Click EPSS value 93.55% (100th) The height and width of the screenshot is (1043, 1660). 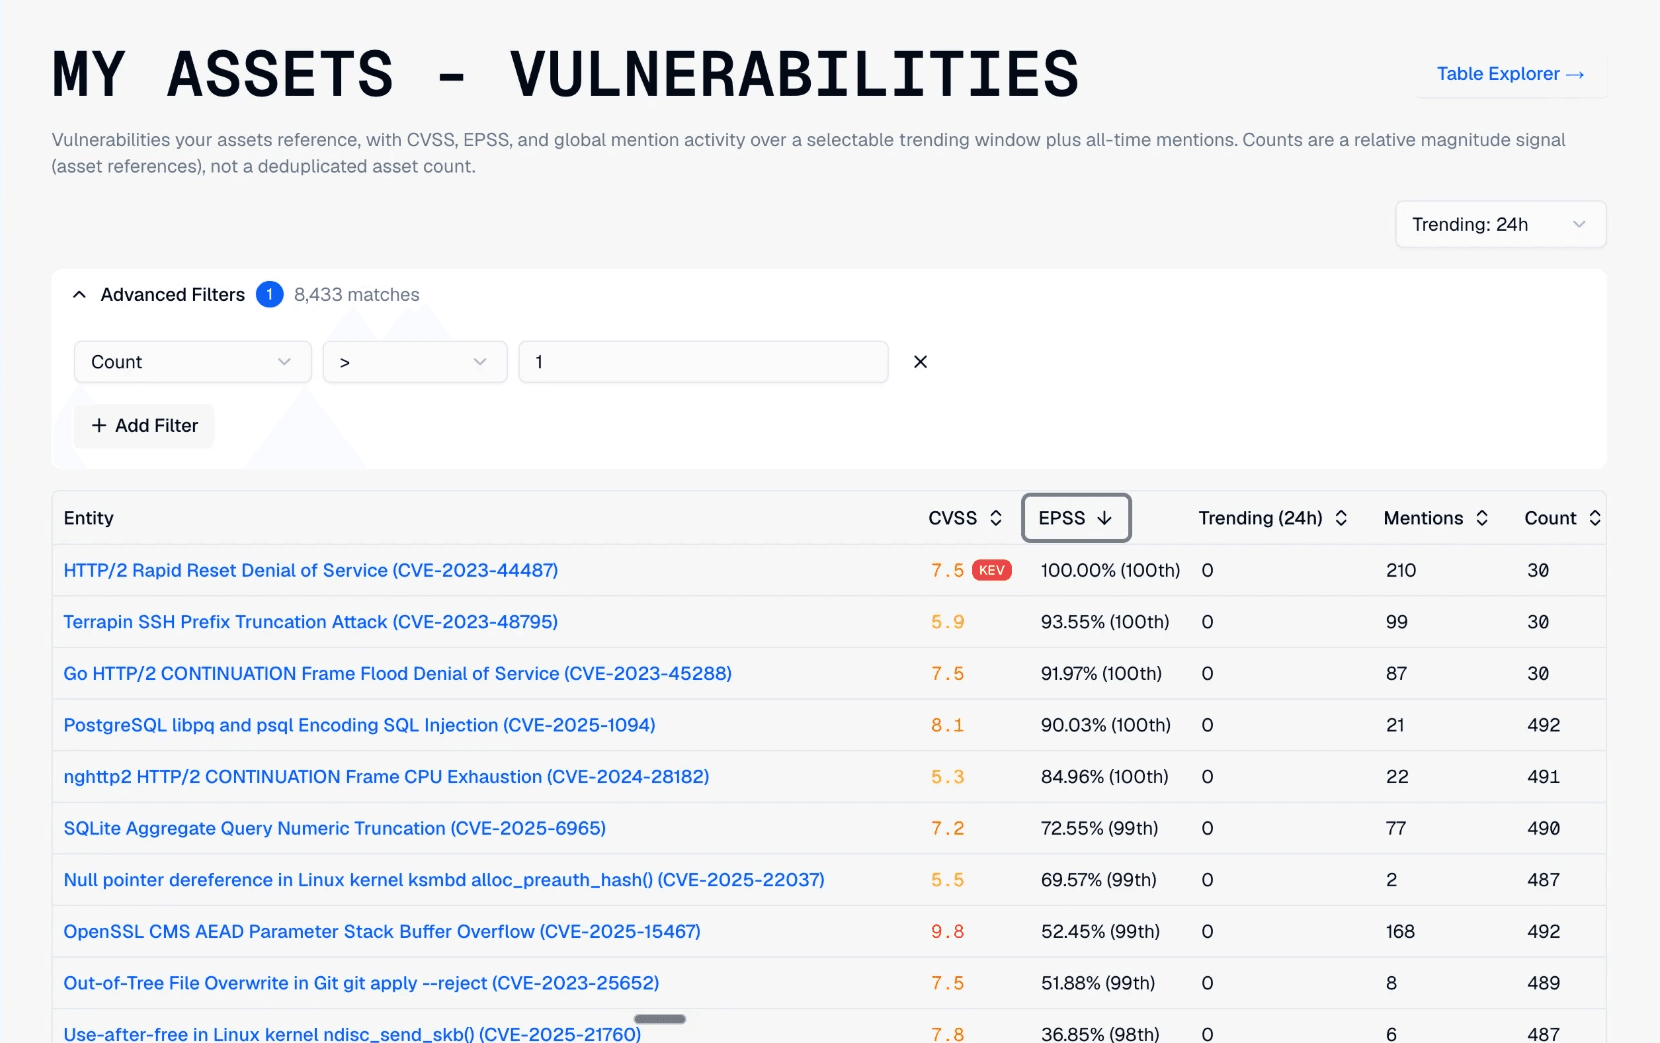(1105, 622)
